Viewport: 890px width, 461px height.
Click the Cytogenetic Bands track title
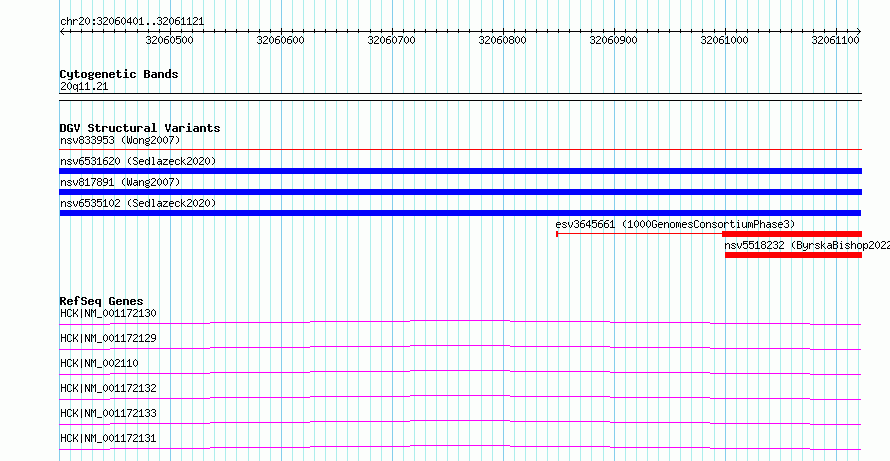[x=119, y=74]
